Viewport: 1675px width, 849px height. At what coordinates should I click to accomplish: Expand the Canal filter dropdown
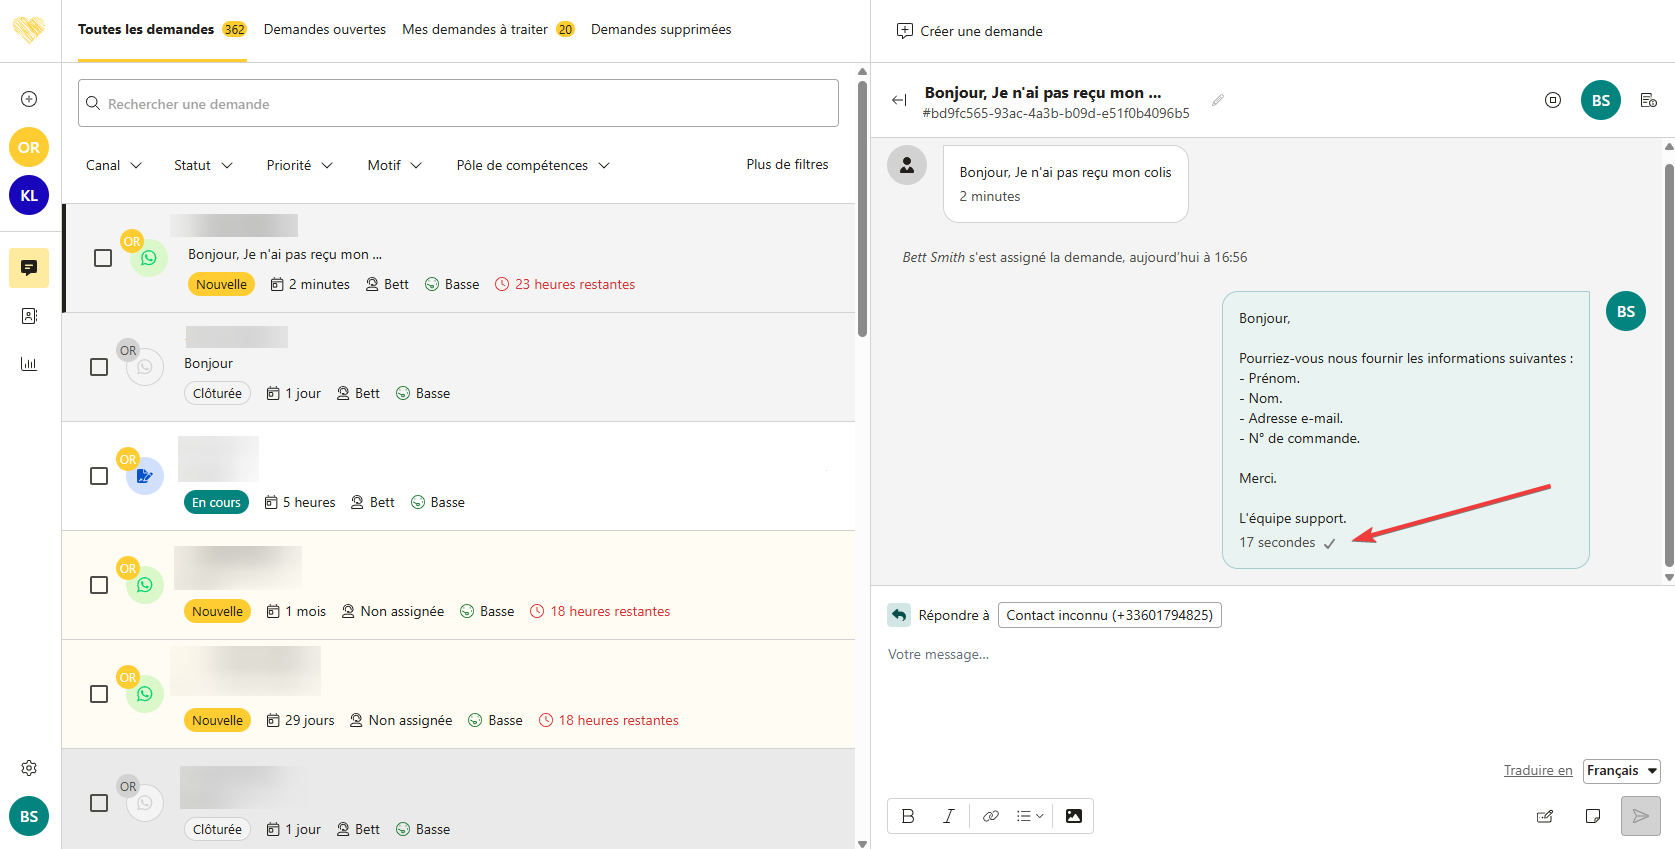pos(113,165)
